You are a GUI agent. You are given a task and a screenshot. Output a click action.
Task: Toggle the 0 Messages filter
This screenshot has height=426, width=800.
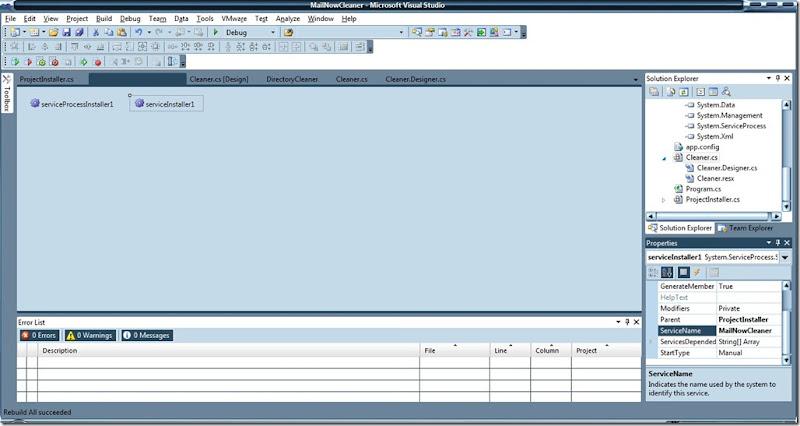(147, 336)
